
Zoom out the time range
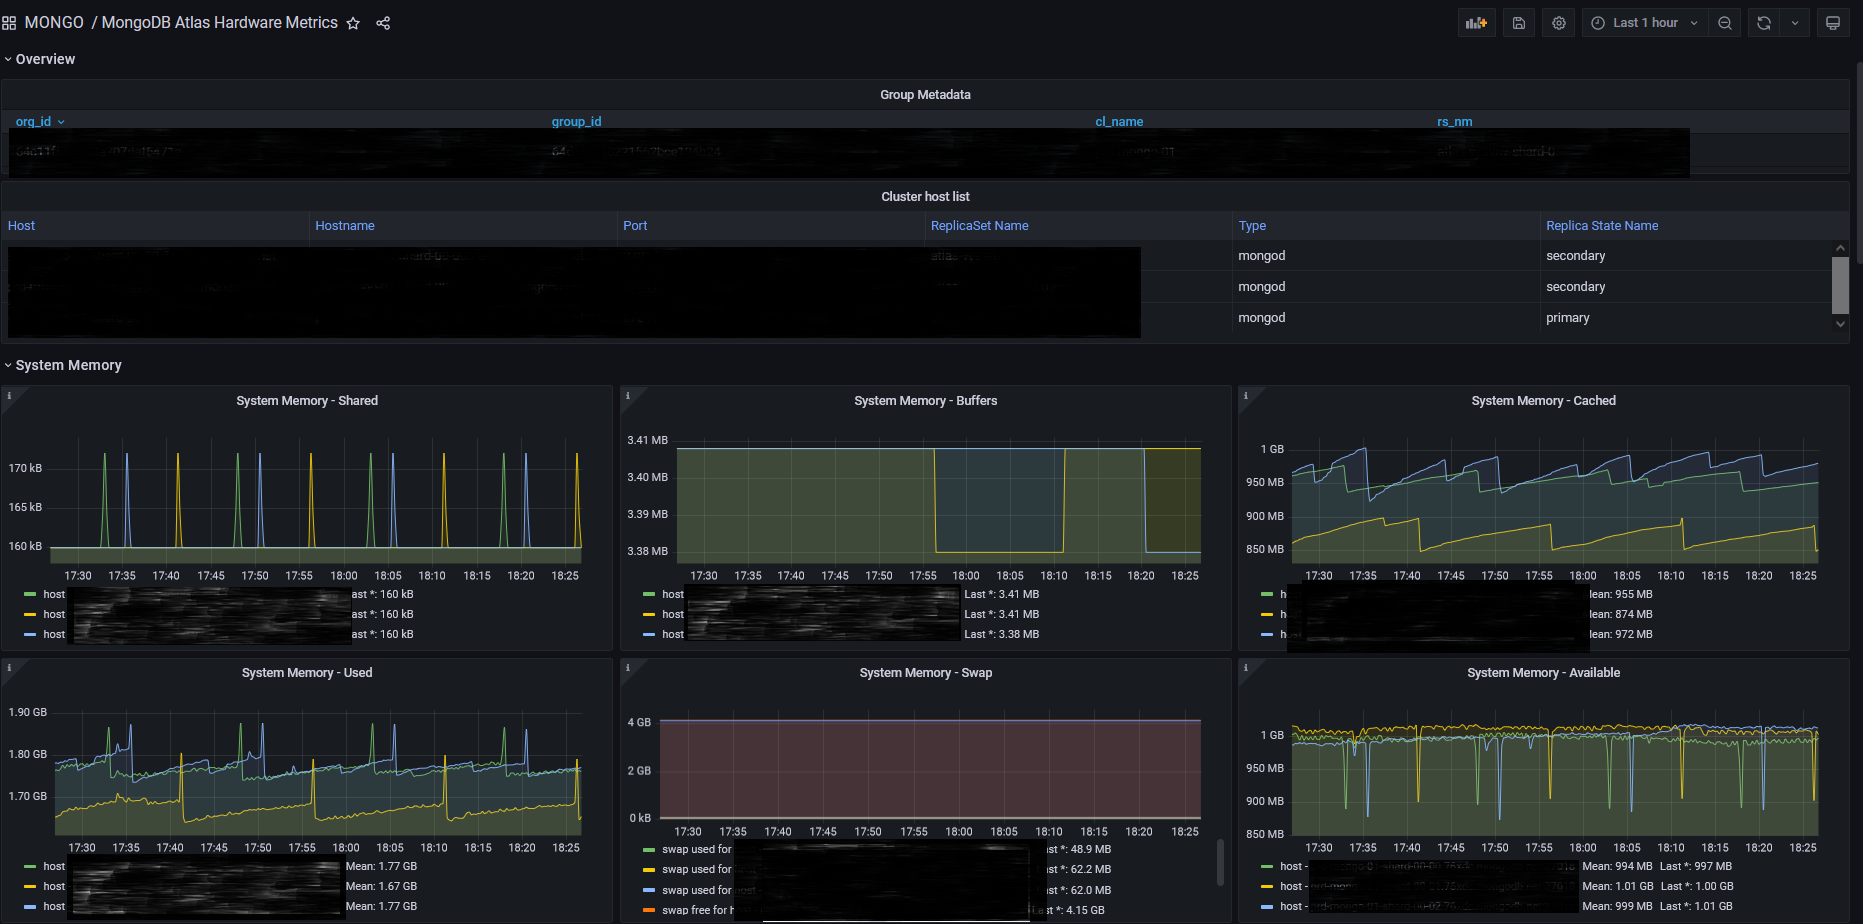(x=1725, y=23)
